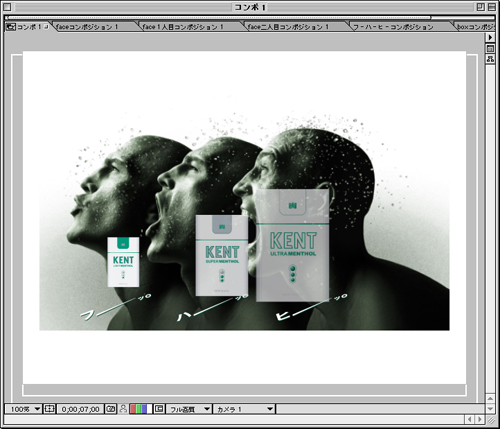Click the region of interest icon

(159, 409)
